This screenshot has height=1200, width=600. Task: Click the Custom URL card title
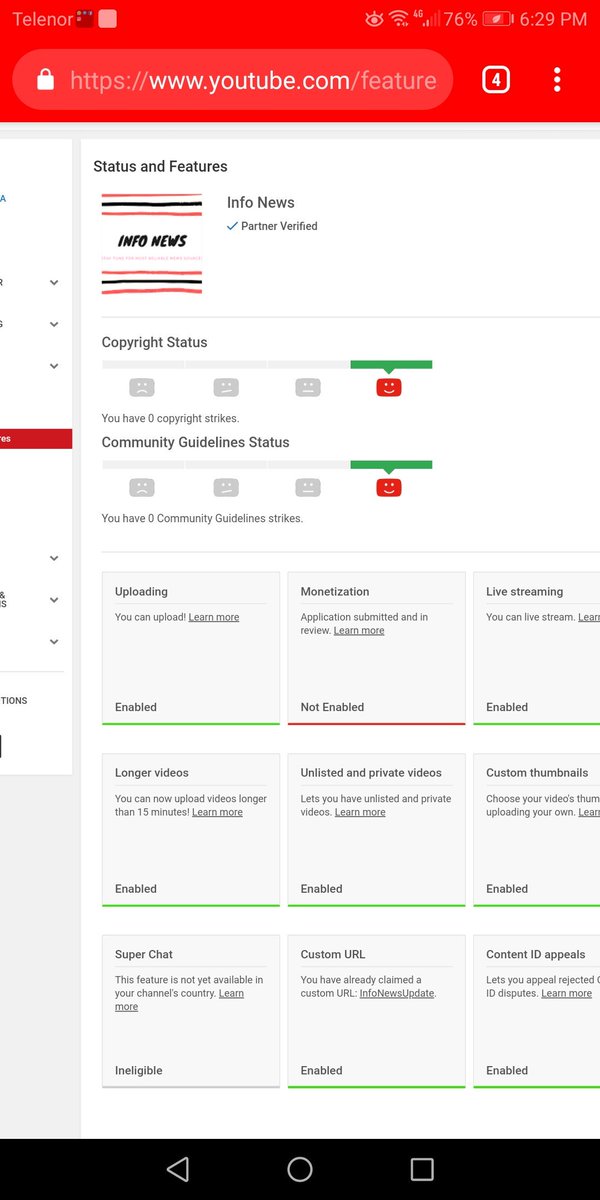tap(333, 954)
